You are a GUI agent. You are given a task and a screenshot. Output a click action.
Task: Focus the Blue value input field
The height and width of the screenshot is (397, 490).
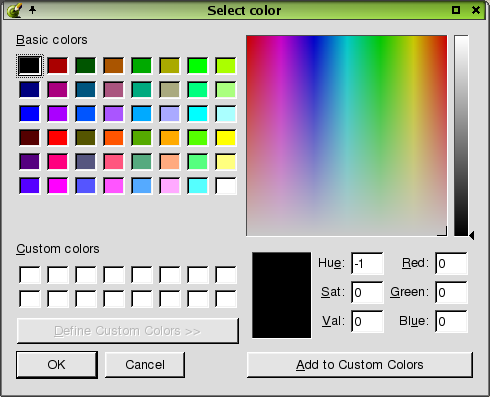pyautogui.click(x=451, y=321)
